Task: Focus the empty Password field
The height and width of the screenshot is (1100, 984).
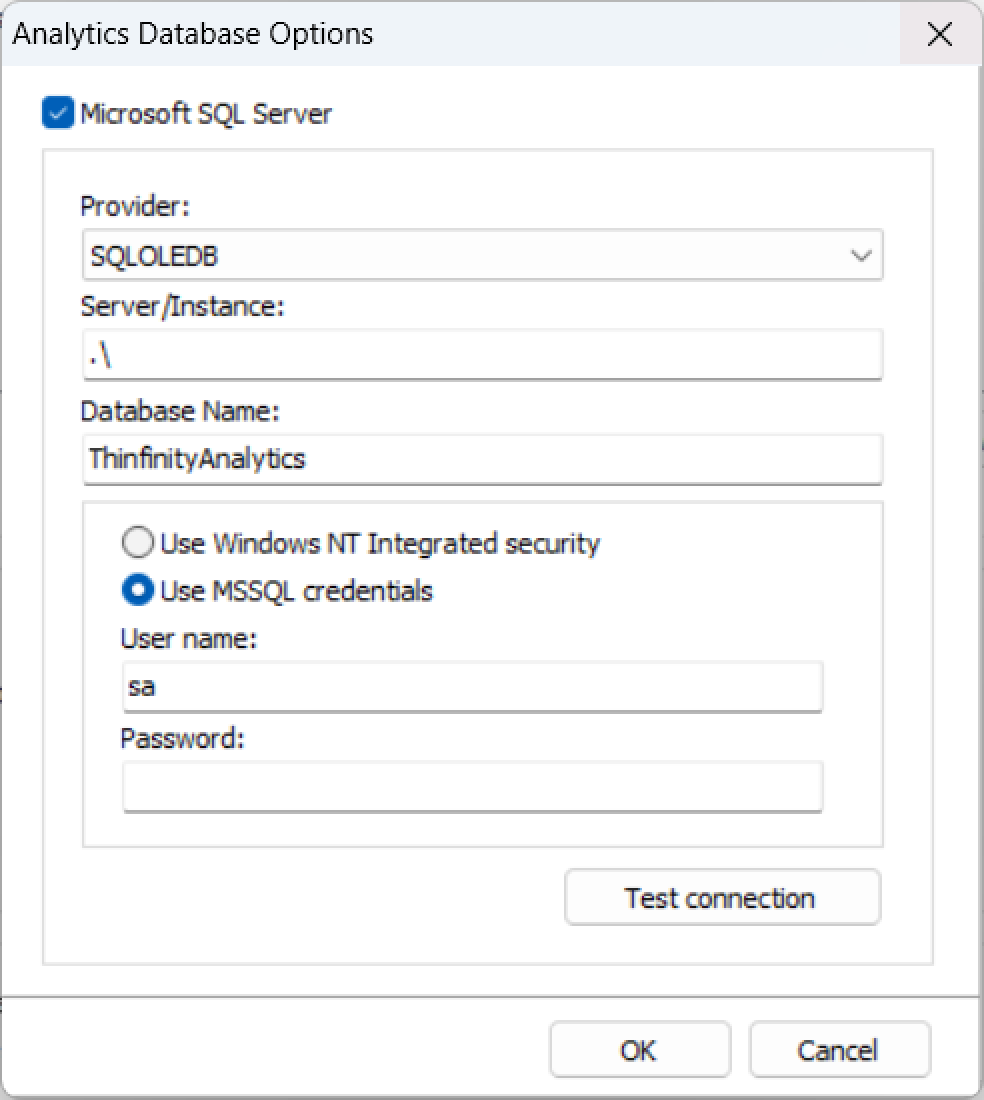Action: 472,787
